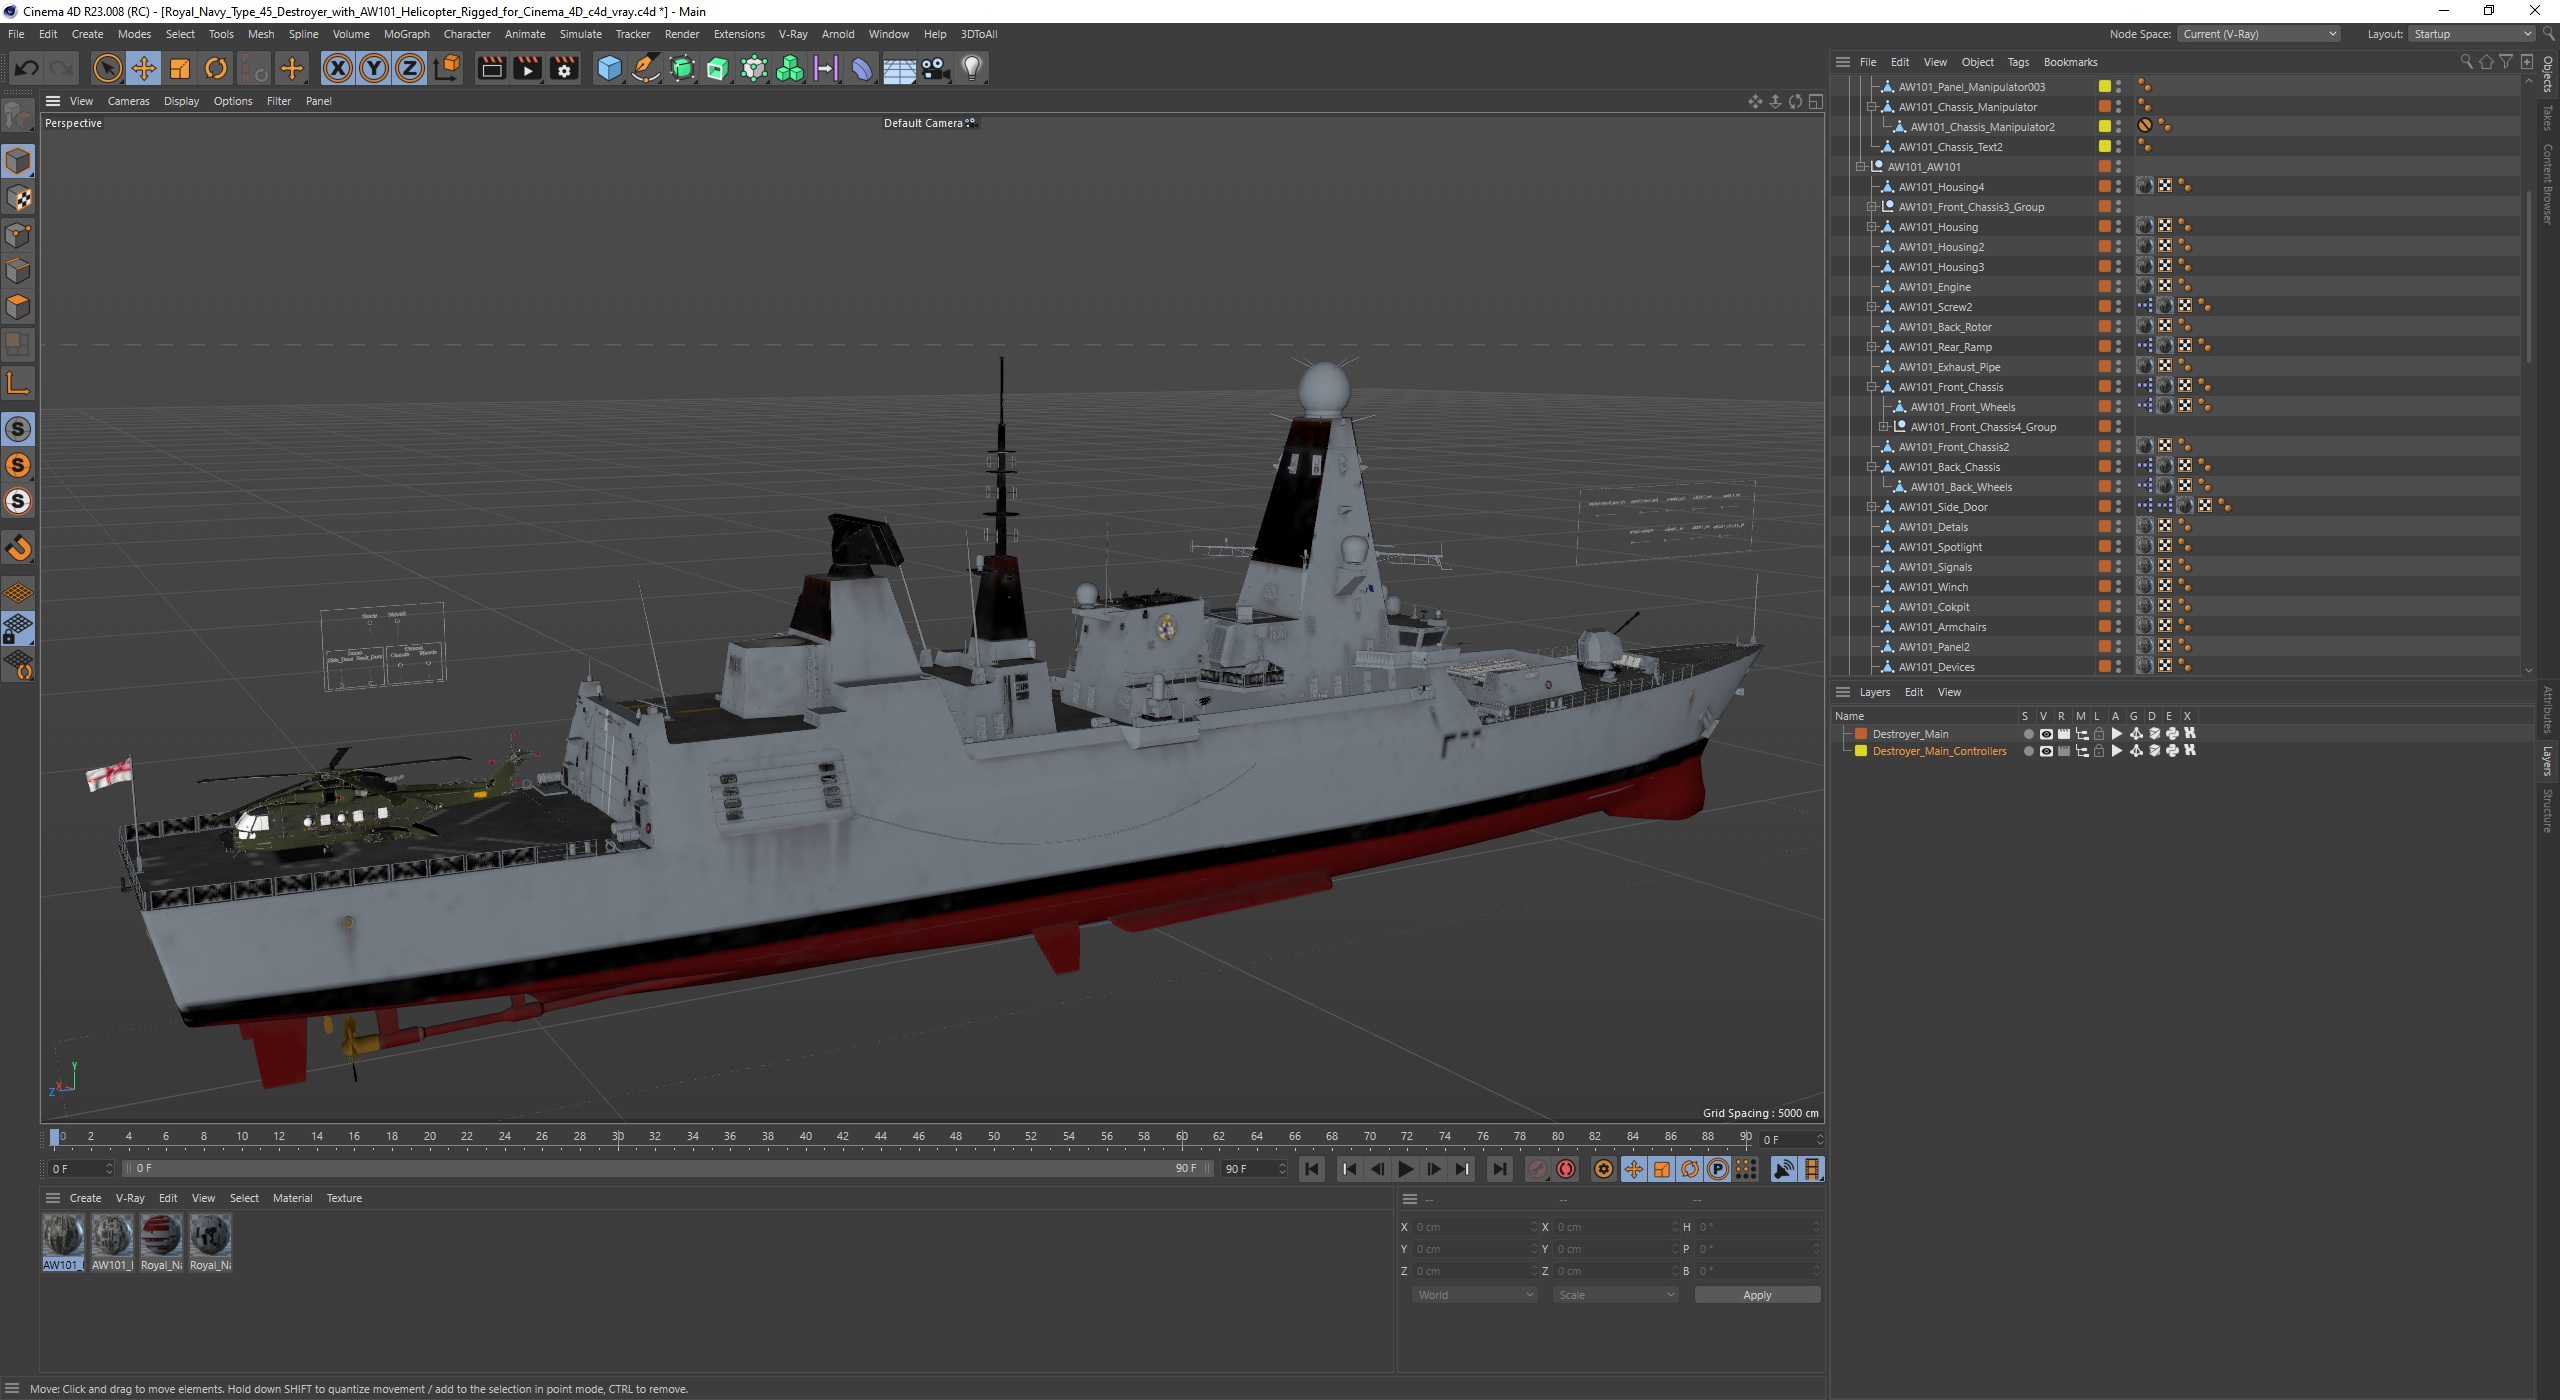Collapse AW101_Front_Chassis node
Screen dimensions: 2560x1400
point(1872,387)
